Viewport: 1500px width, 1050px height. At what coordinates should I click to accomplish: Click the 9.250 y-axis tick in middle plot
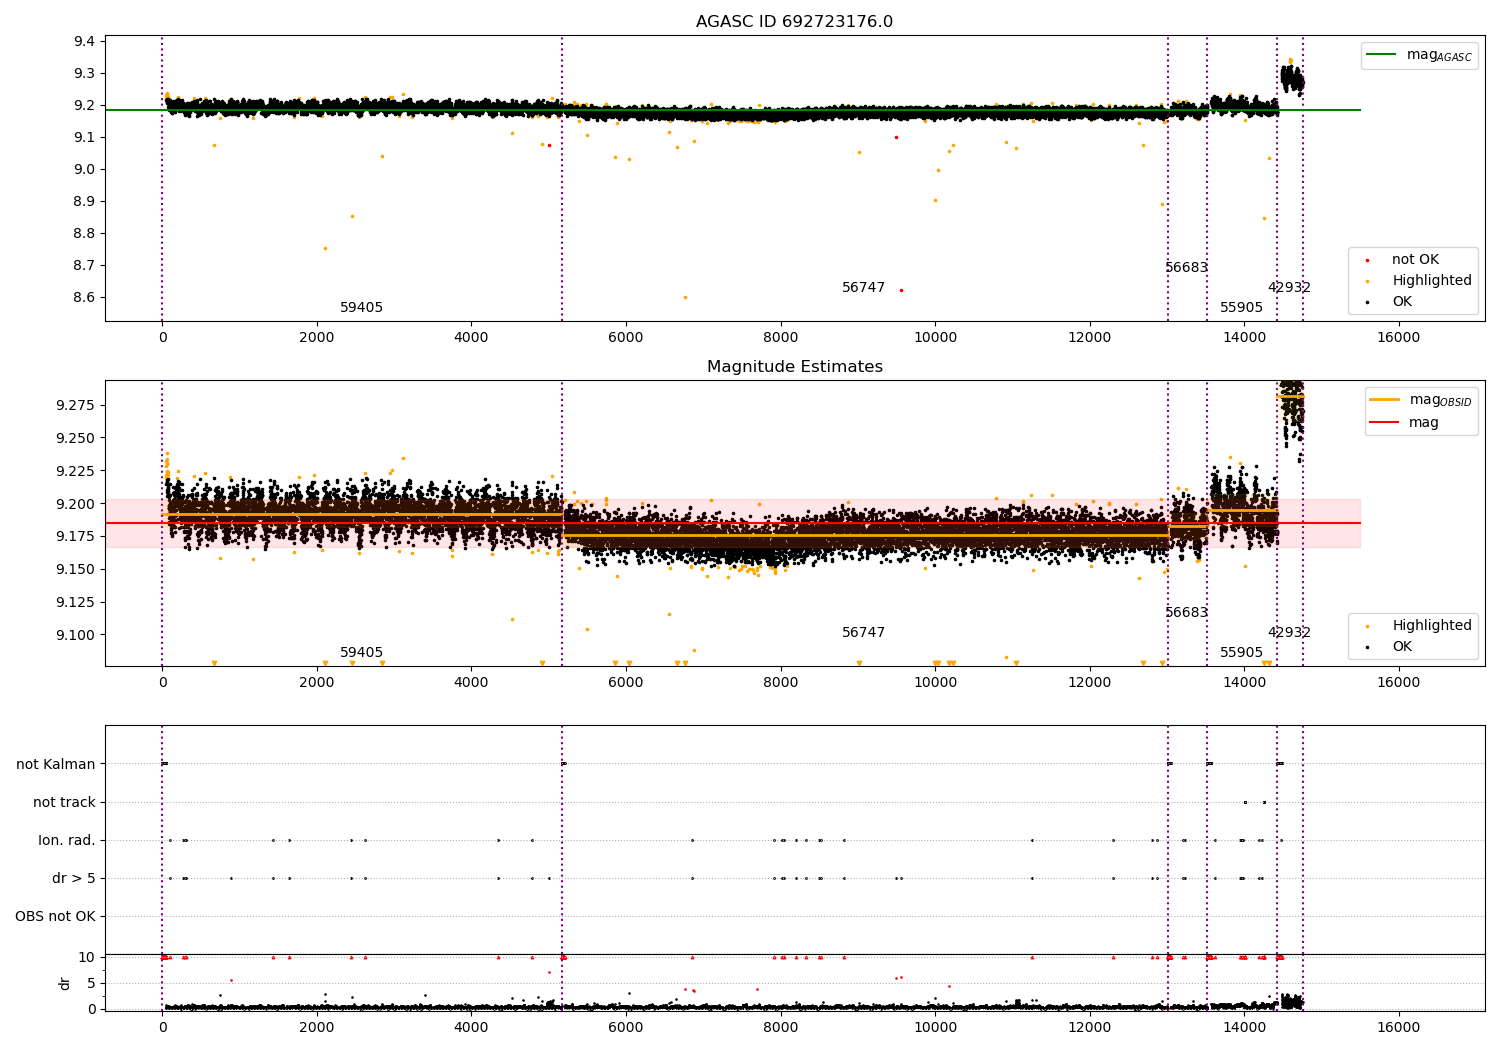click(x=76, y=438)
